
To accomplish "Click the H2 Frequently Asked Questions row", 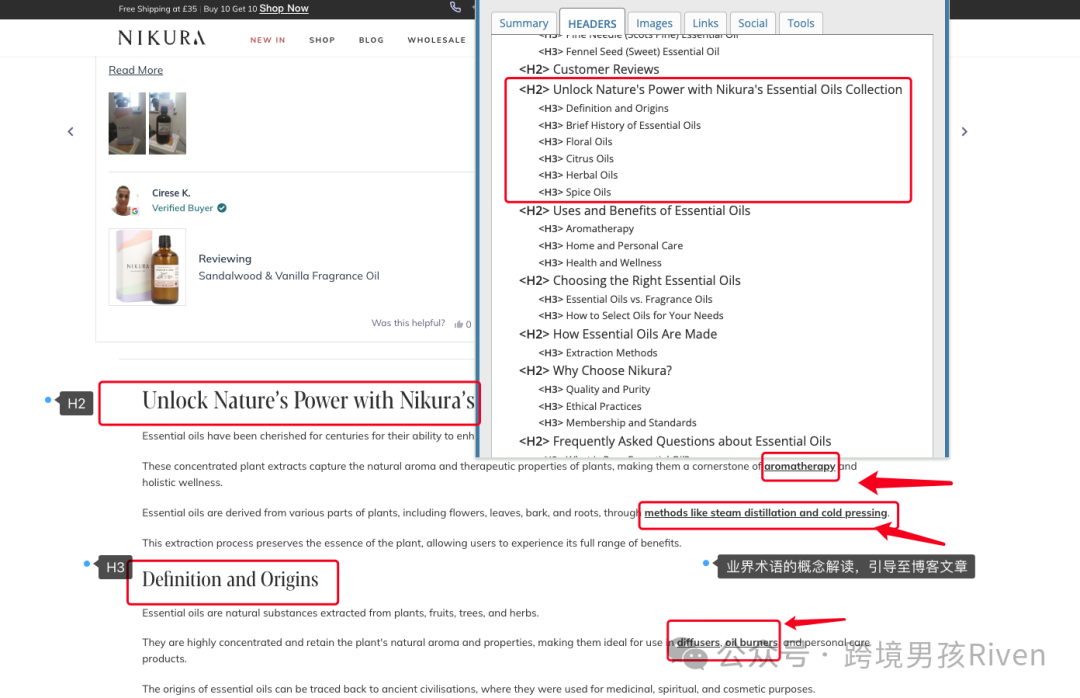I will tap(675, 441).
